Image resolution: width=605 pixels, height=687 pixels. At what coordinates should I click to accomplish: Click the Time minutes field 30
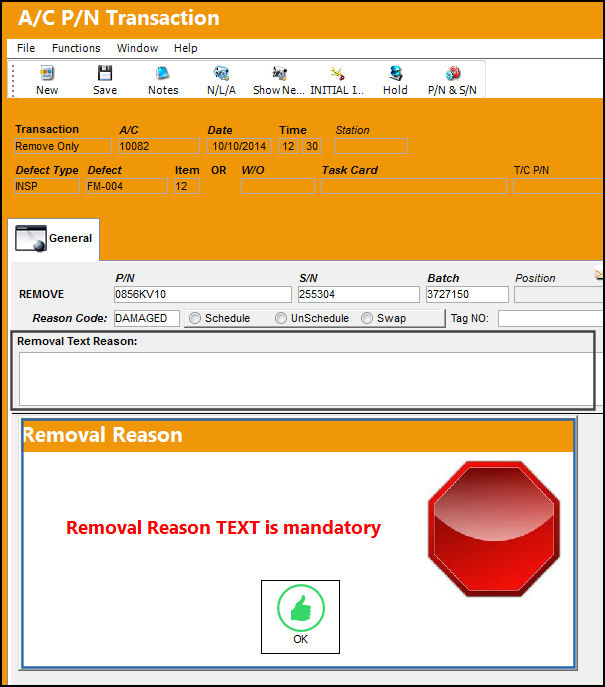pyautogui.click(x=312, y=146)
